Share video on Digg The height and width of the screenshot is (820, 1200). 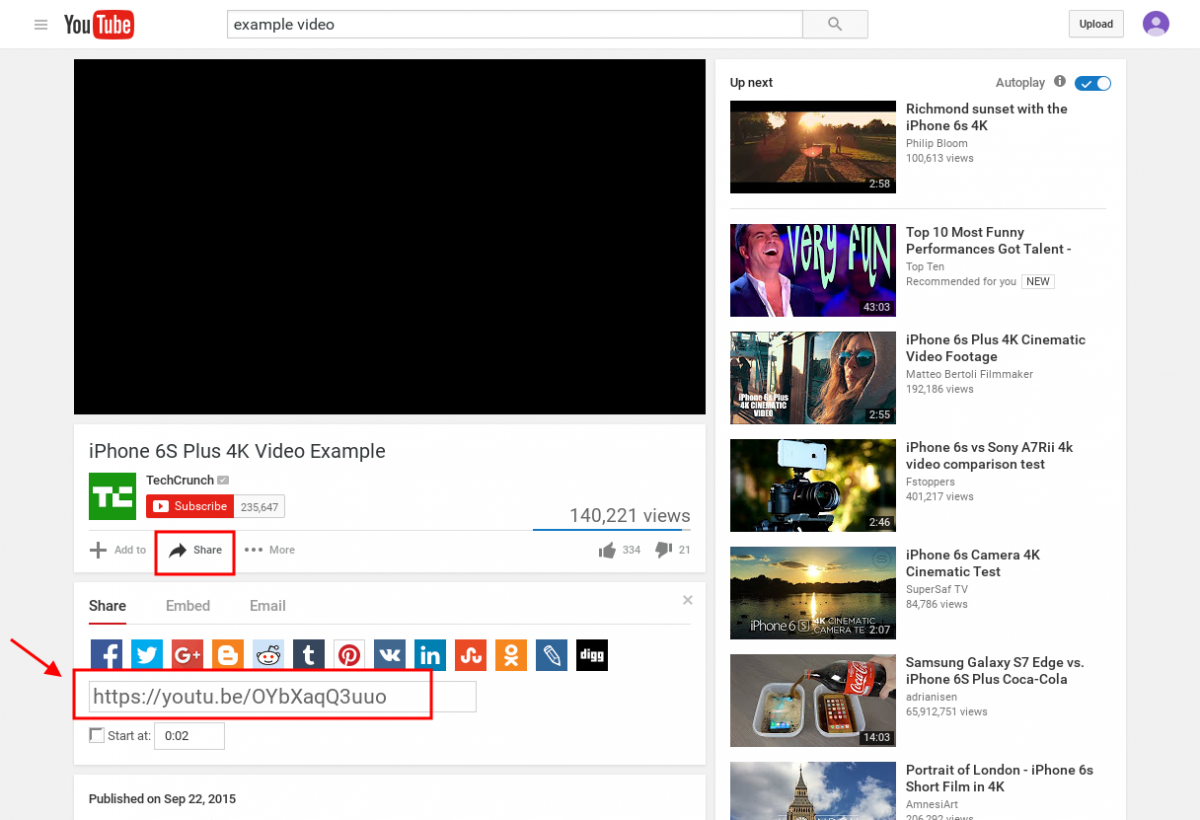[592, 655]
